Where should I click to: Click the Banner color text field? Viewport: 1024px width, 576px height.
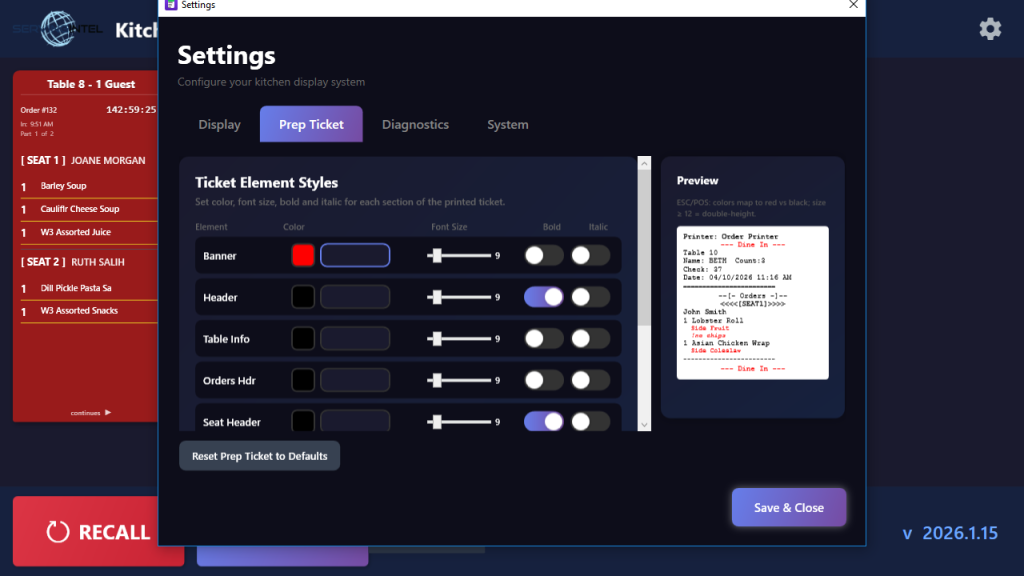point(355,256)
